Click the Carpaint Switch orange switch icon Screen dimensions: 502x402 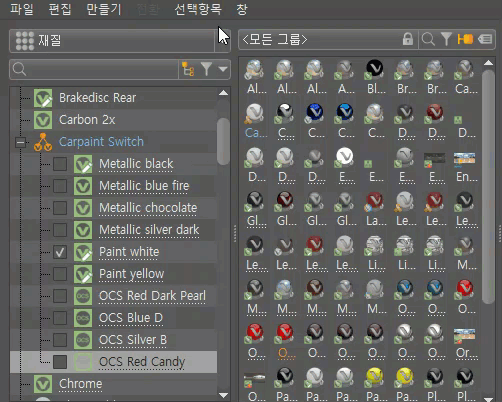coord(43,142)
